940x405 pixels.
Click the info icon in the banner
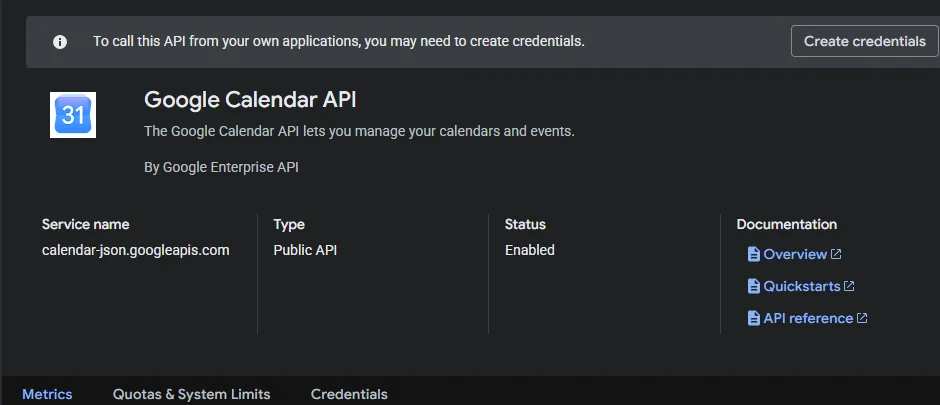[x=60, y=42]
